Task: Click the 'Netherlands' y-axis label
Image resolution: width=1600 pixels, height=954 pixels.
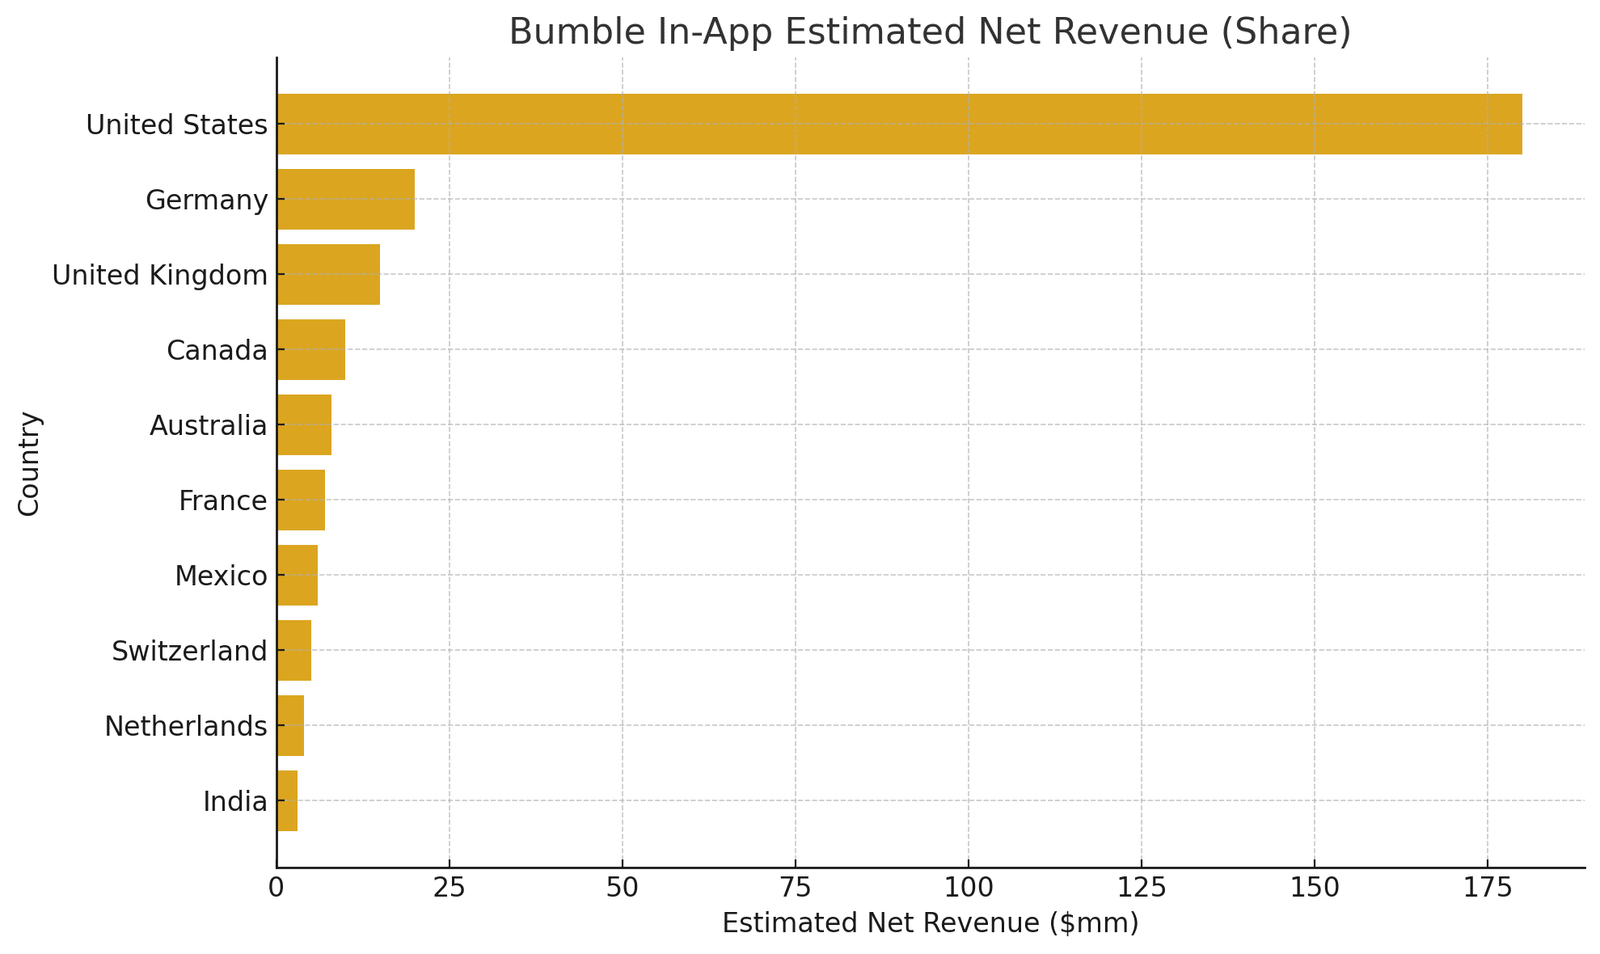Action: pyautogui.click(x=185, y=726)
